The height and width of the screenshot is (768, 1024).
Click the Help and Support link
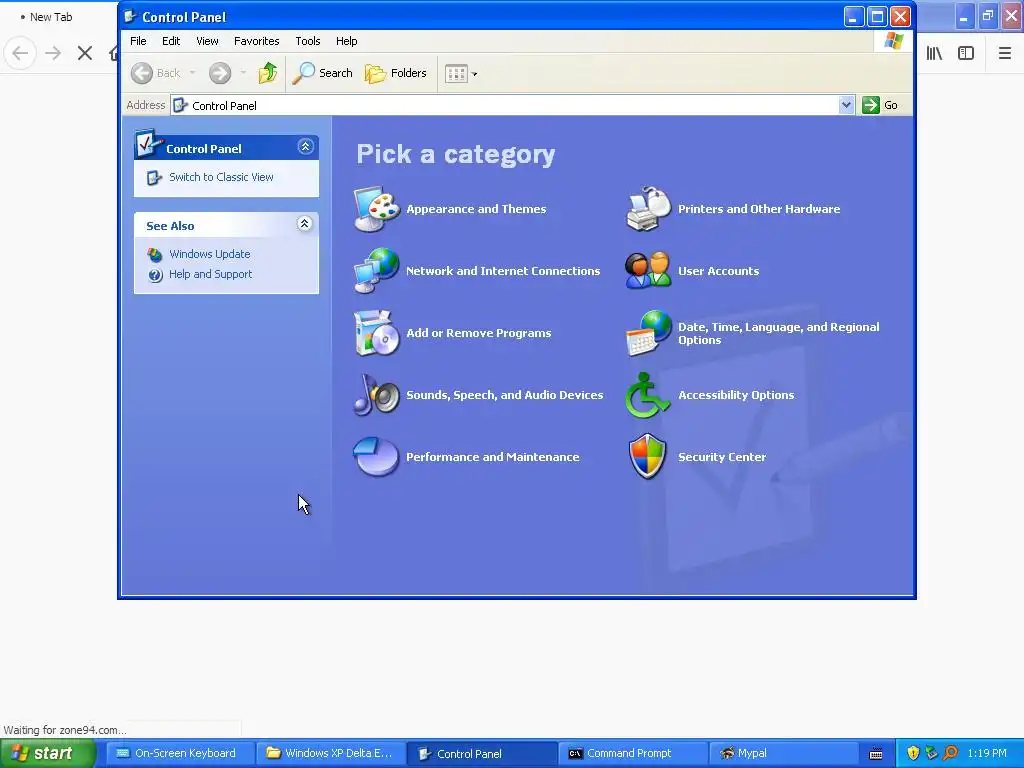pyautogui.click(x=210, y=274)
